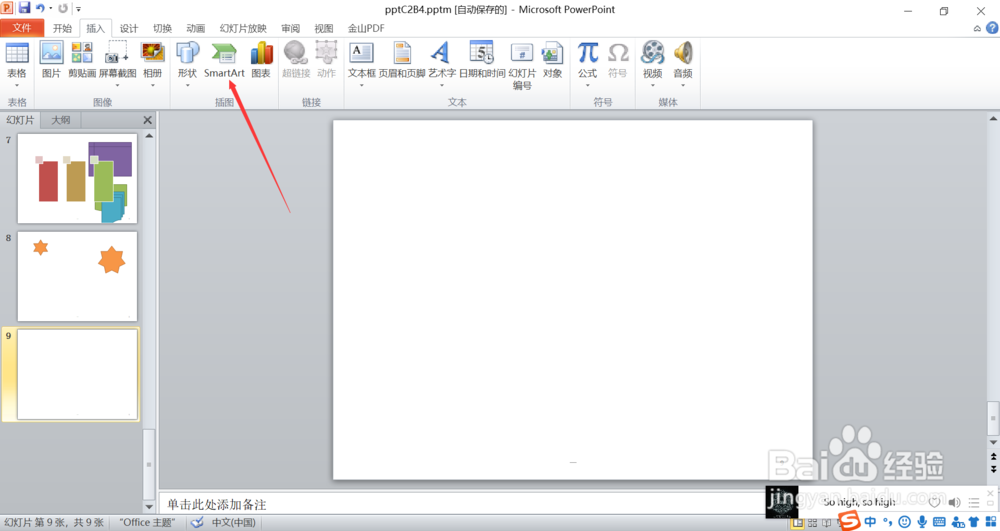
Task: Insert an embedded 对象 object
Action: click(552, 60)
